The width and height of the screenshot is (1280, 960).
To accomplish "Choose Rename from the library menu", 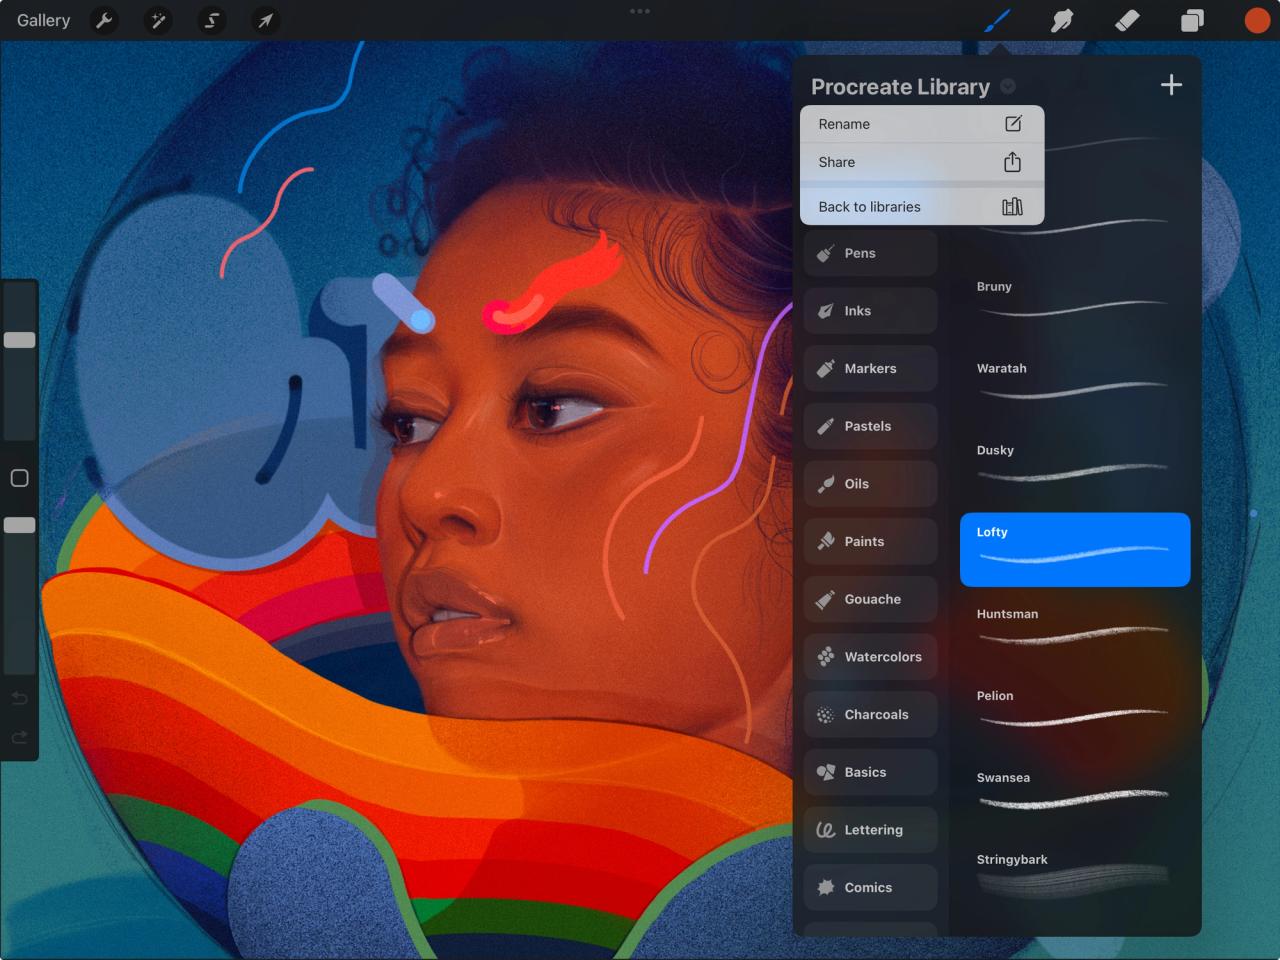I will click(x=920, y=124).
